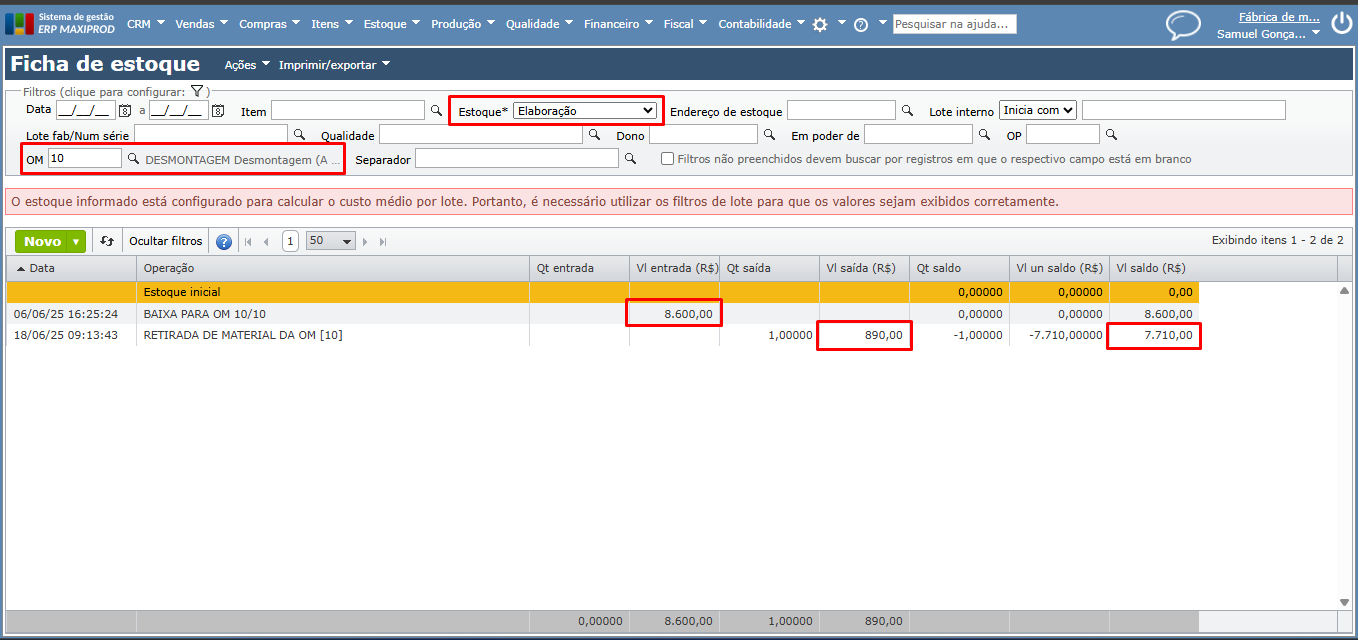This screenshot has height=640, width=1358.
Task: Open the Estoque dropdown showing Elaboração
Action: tap(585, 111)
